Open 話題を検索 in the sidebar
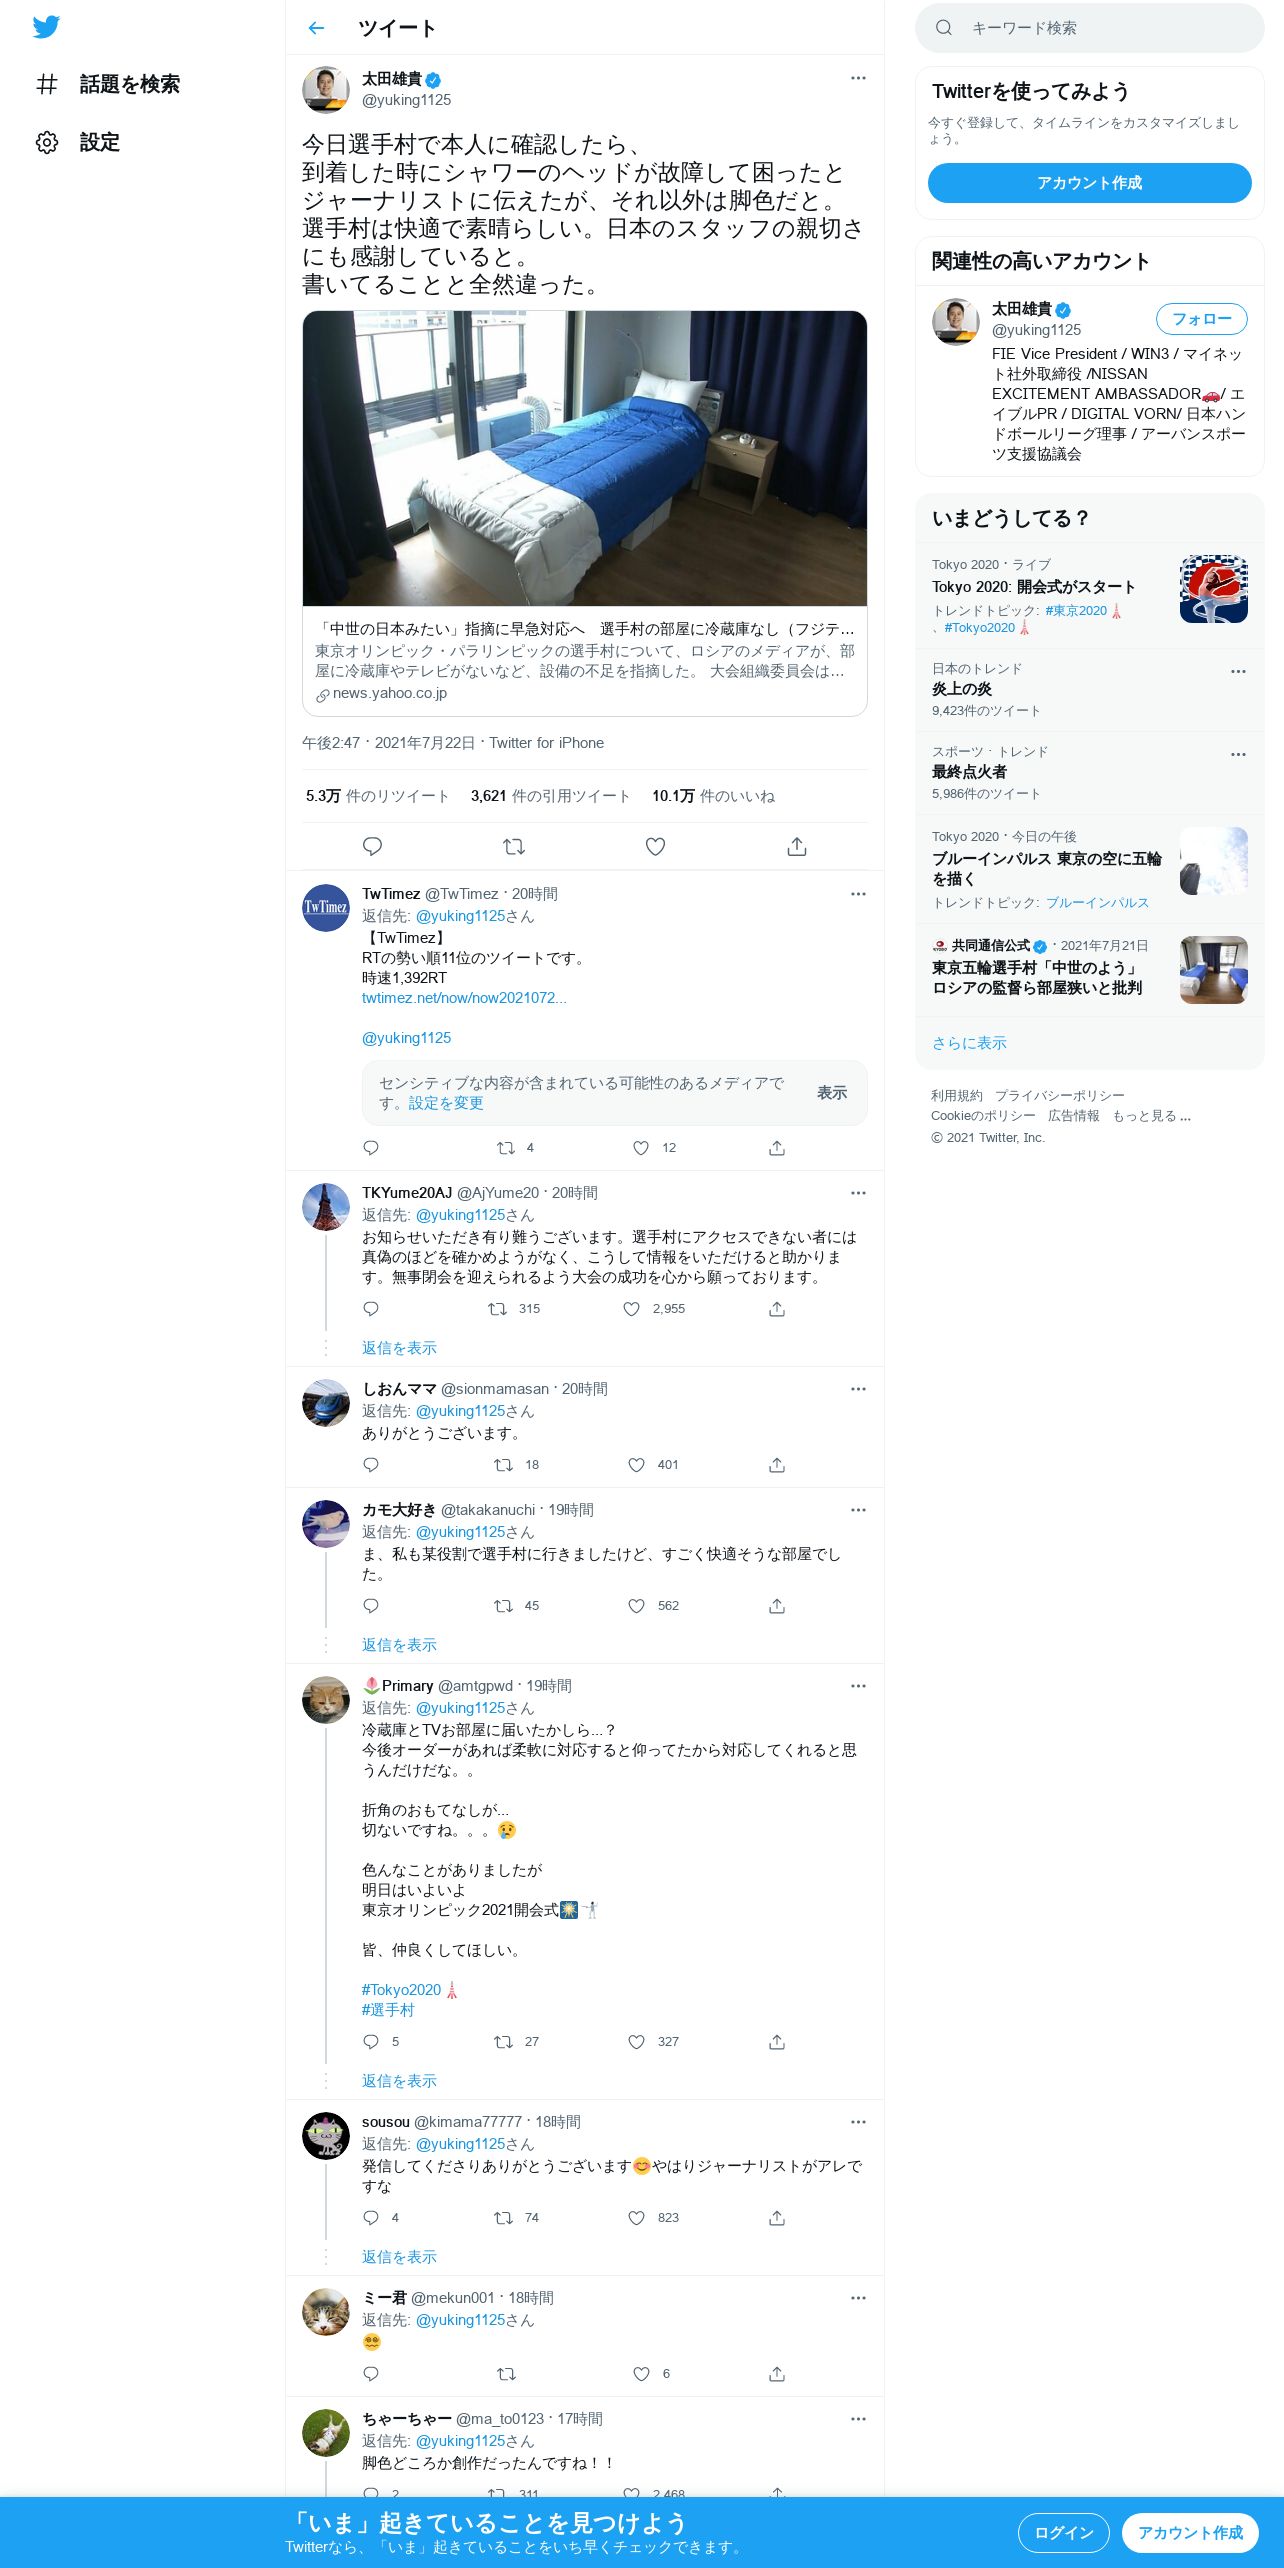 click(108, 84)
